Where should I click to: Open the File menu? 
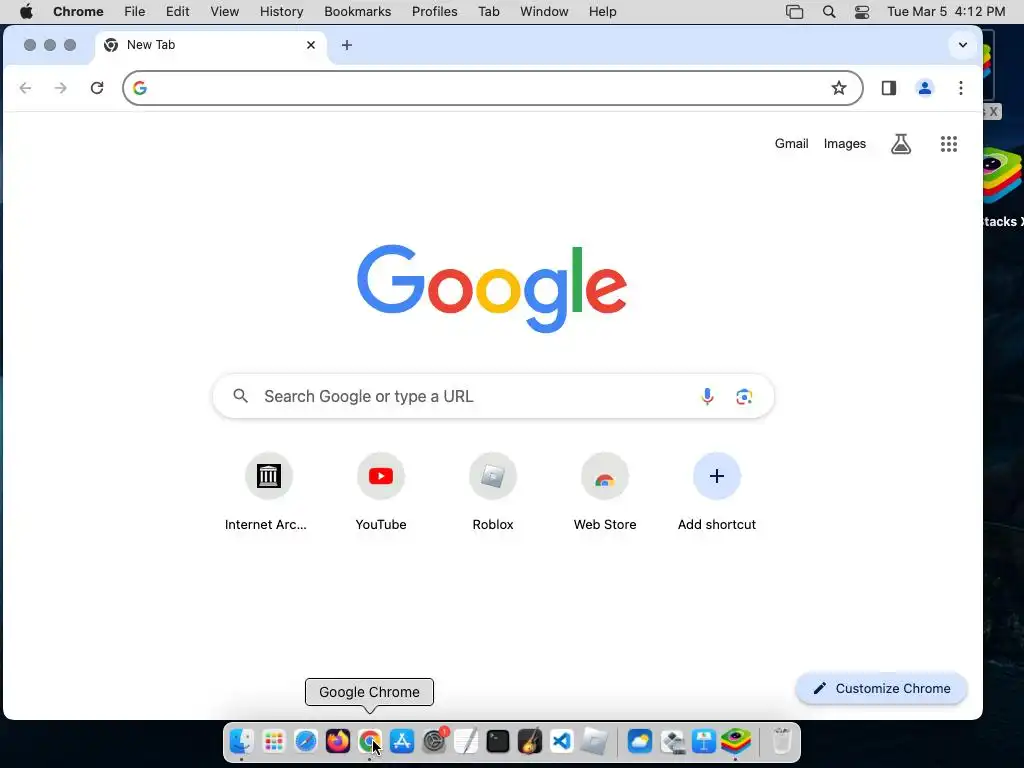pos(135,12)
